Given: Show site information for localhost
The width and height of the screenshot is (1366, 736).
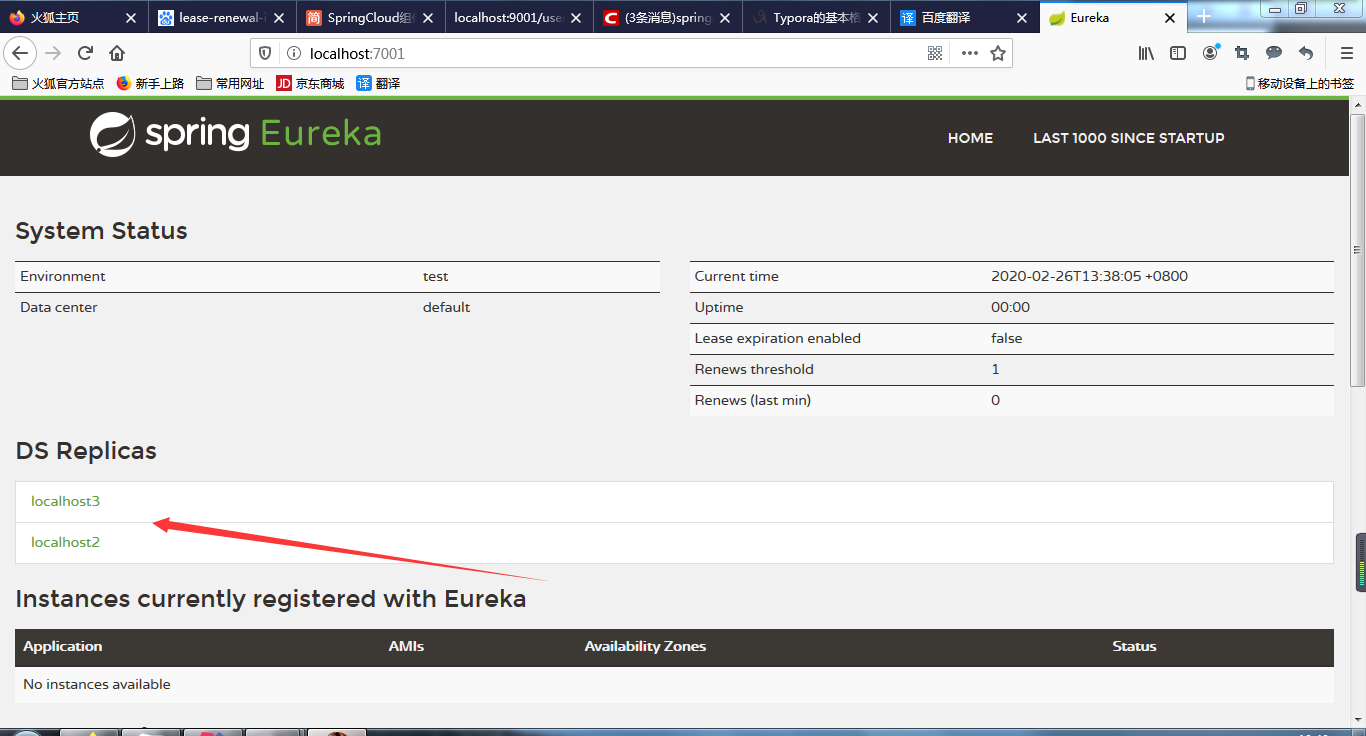Looking at the screenshot, I should [x=293, y=54].
